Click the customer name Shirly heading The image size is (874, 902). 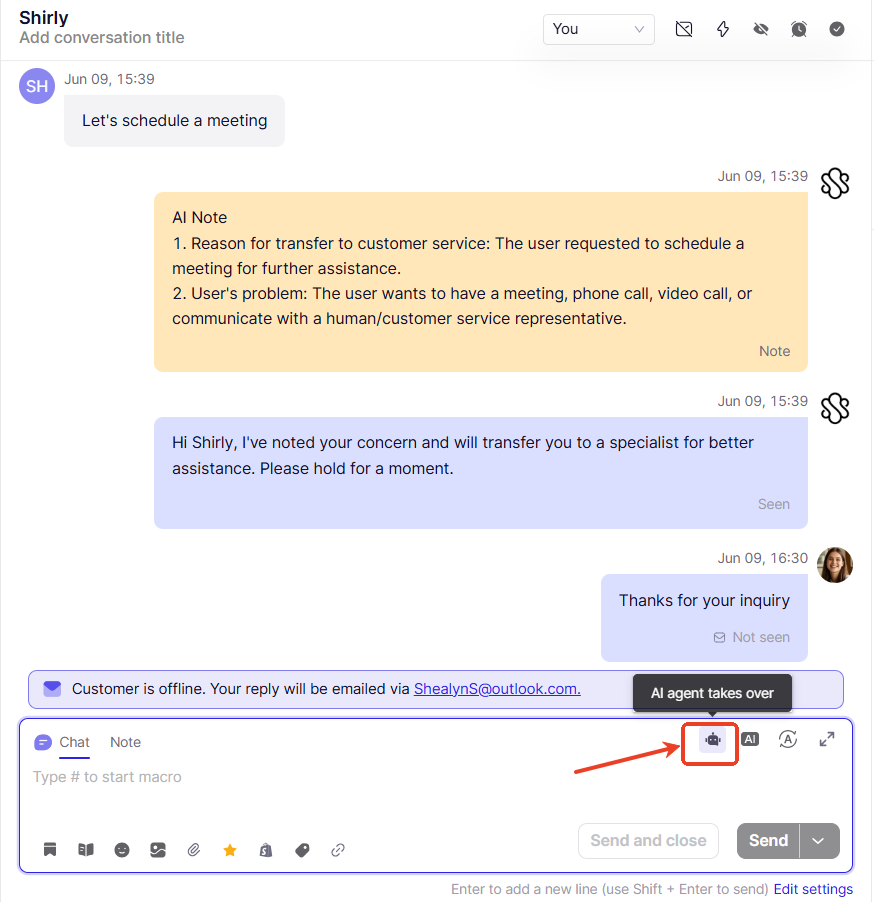[44, 18]
